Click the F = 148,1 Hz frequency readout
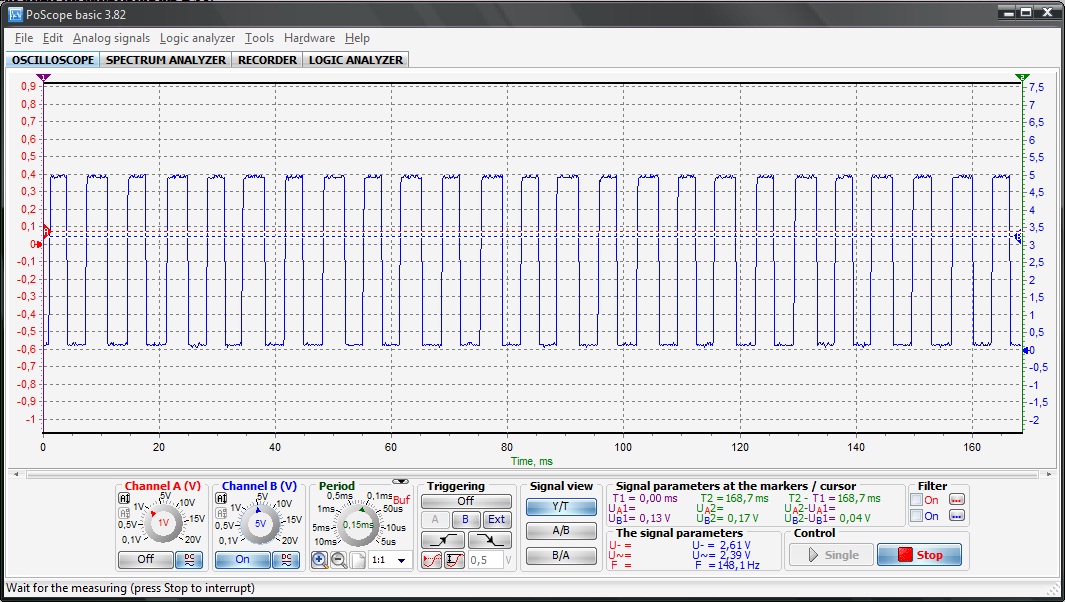 point(727,565)
